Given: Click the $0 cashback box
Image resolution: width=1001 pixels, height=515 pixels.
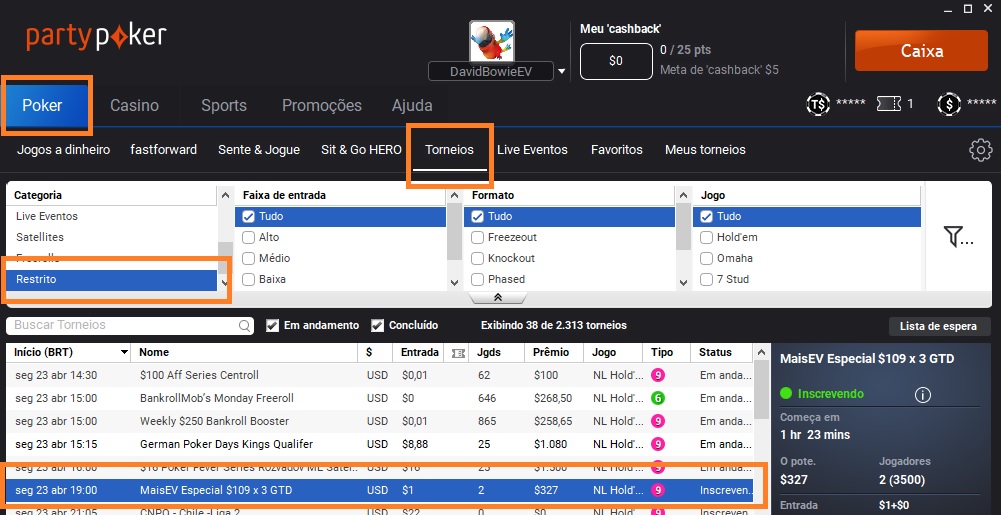Looking at the screenshot, I should click(x=615, y=61).
